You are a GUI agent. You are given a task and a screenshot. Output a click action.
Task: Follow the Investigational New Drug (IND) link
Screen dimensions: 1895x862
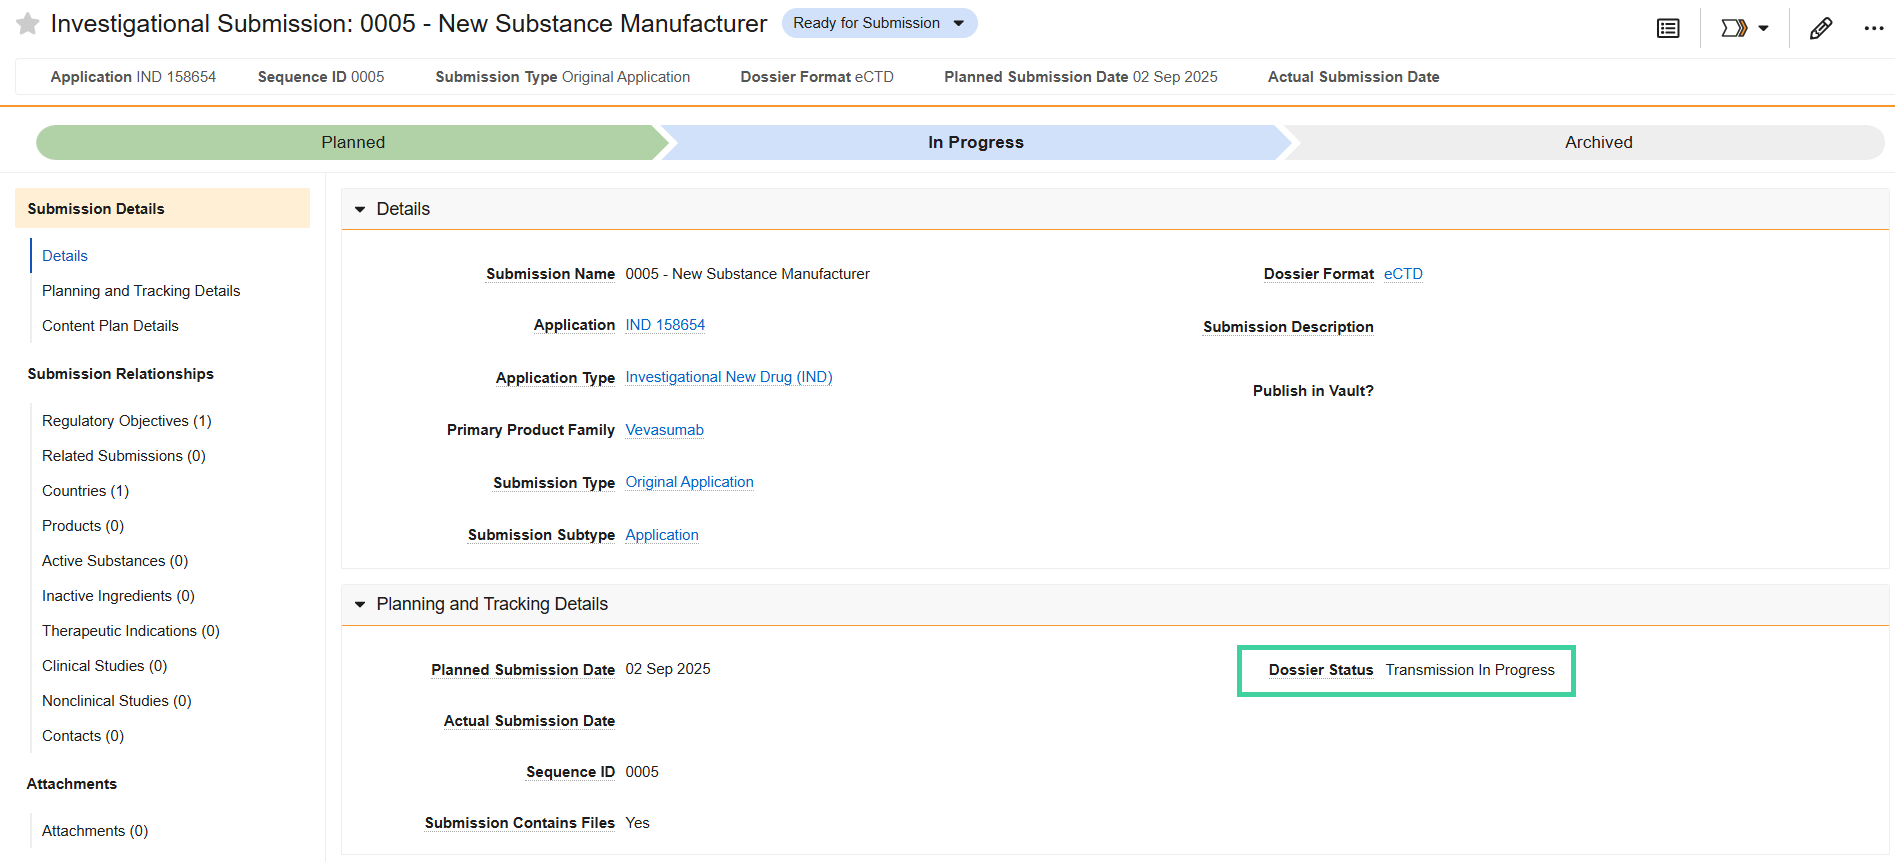pos(729,377)
